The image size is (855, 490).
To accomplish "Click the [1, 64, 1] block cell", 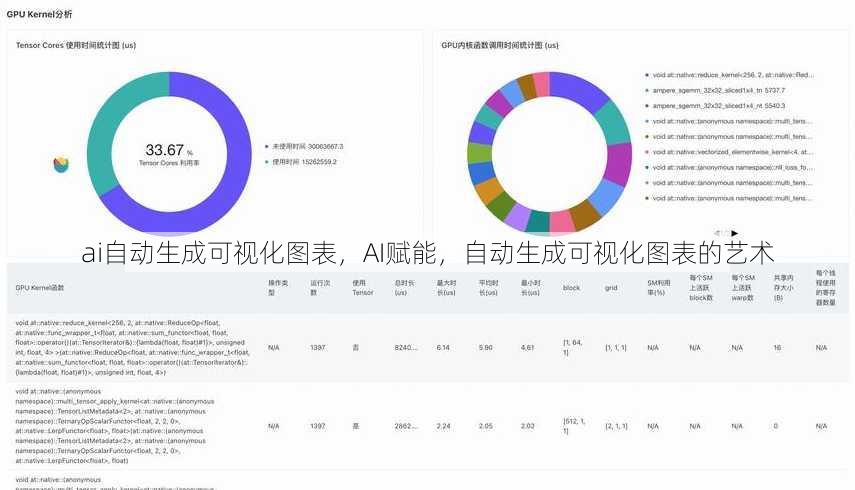I will [x=573, y=348].
